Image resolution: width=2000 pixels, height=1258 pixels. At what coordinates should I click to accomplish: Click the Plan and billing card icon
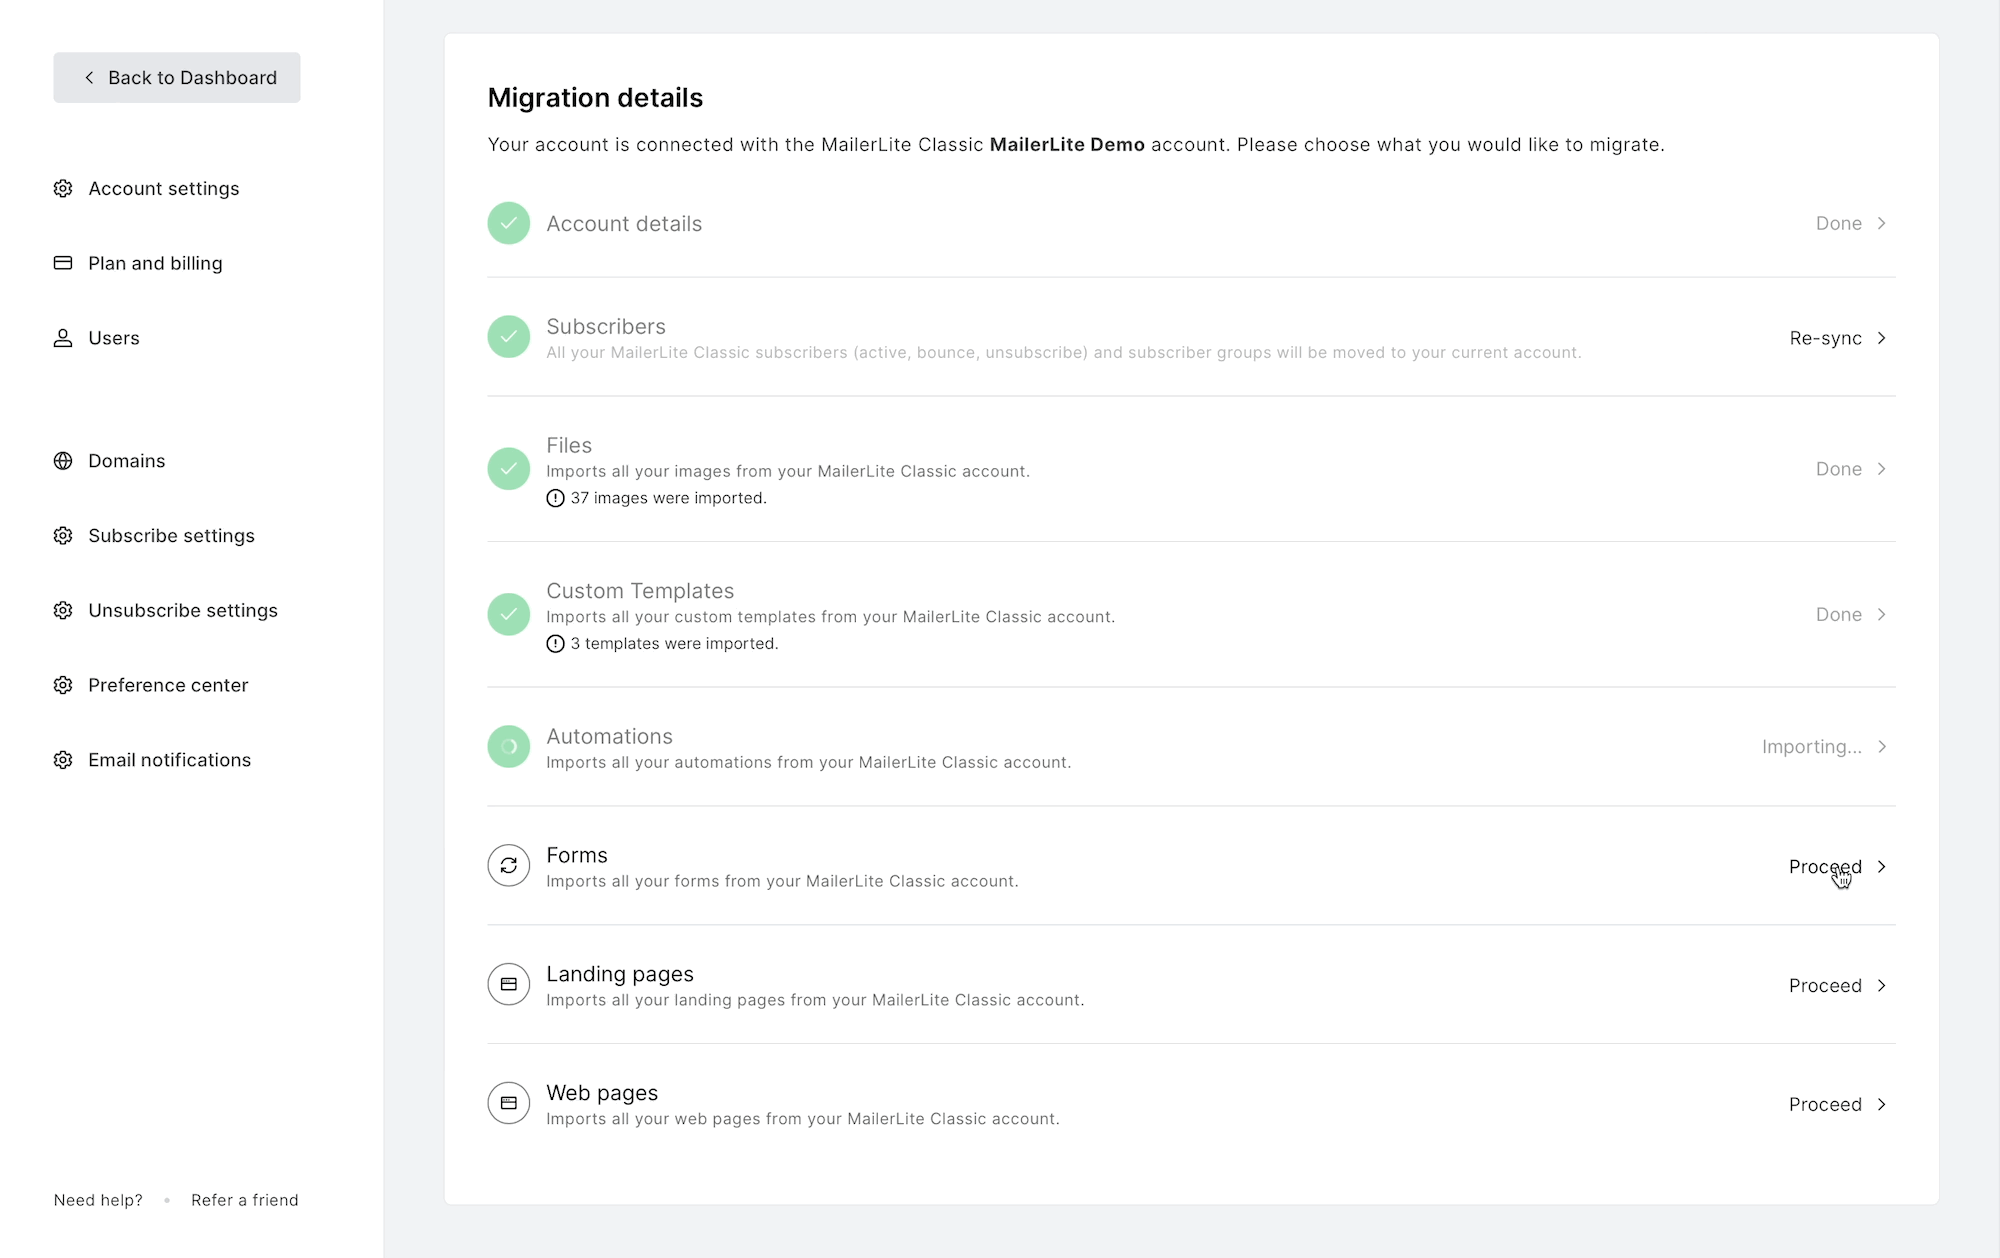click(63, 263)
